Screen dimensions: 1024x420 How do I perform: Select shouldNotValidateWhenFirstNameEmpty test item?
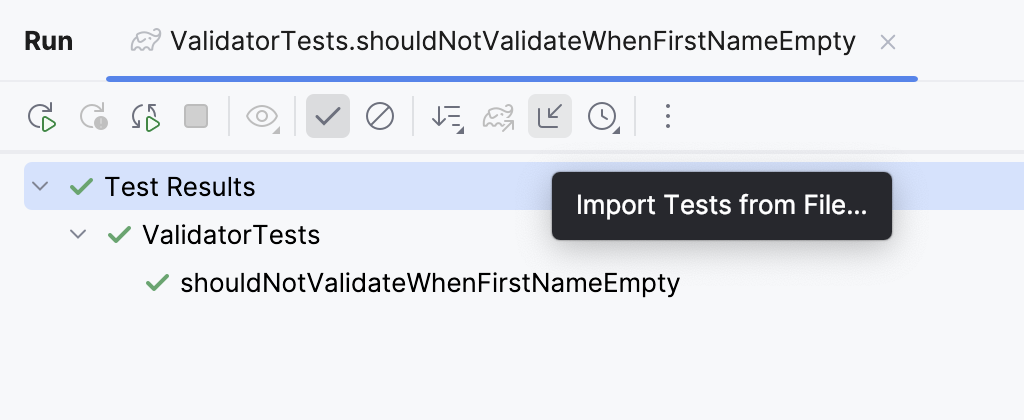pos(430,283)
